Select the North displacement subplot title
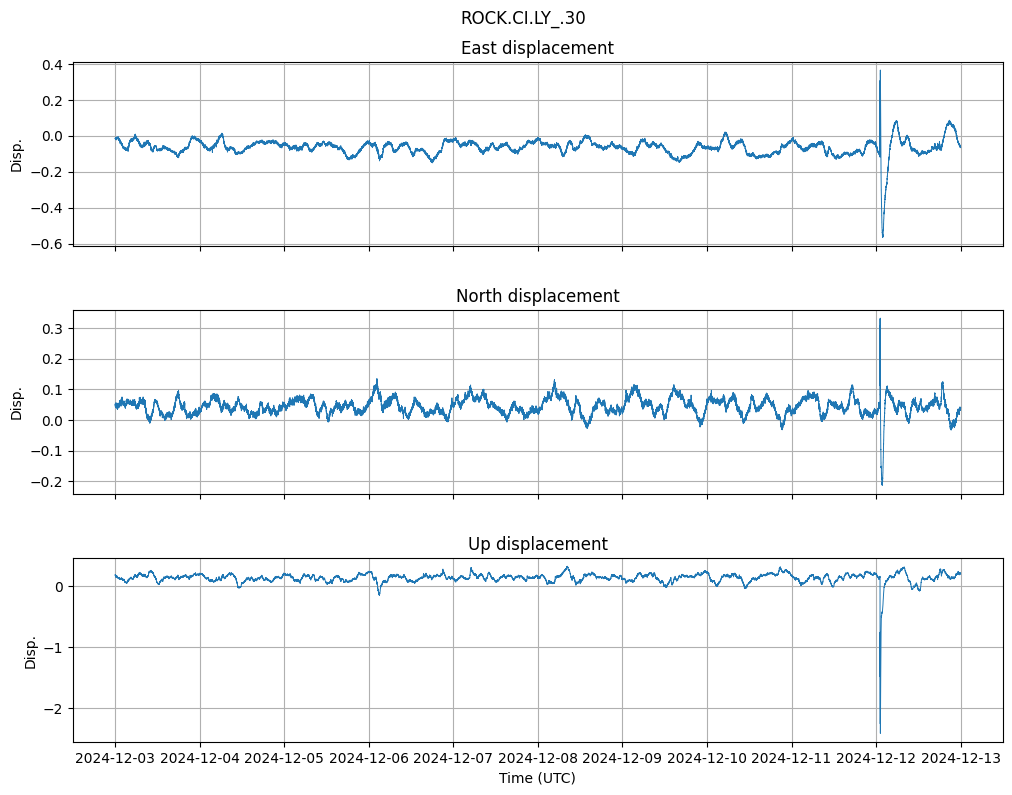 click(537, 296)
